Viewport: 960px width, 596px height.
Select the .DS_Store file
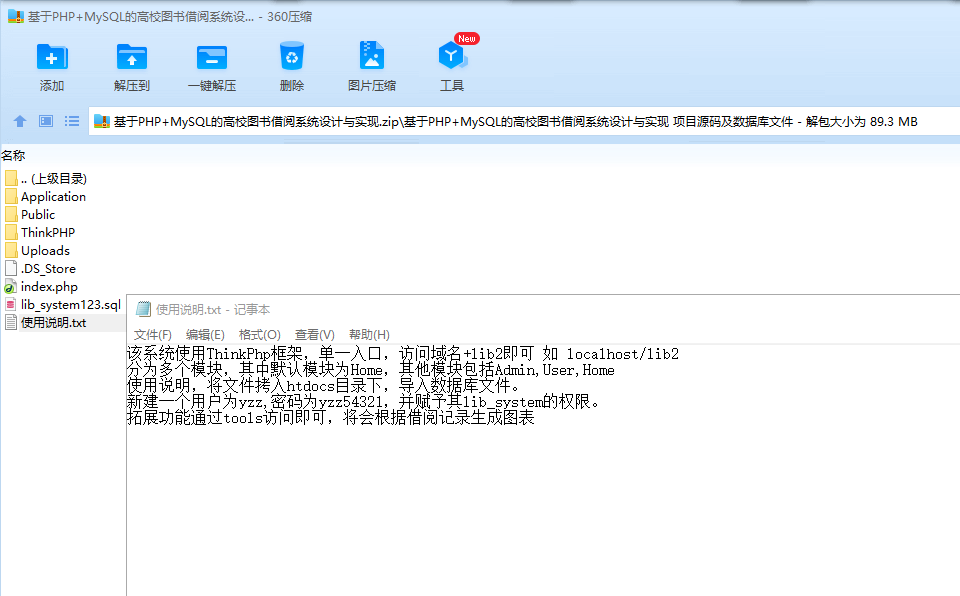pos(40,268)
